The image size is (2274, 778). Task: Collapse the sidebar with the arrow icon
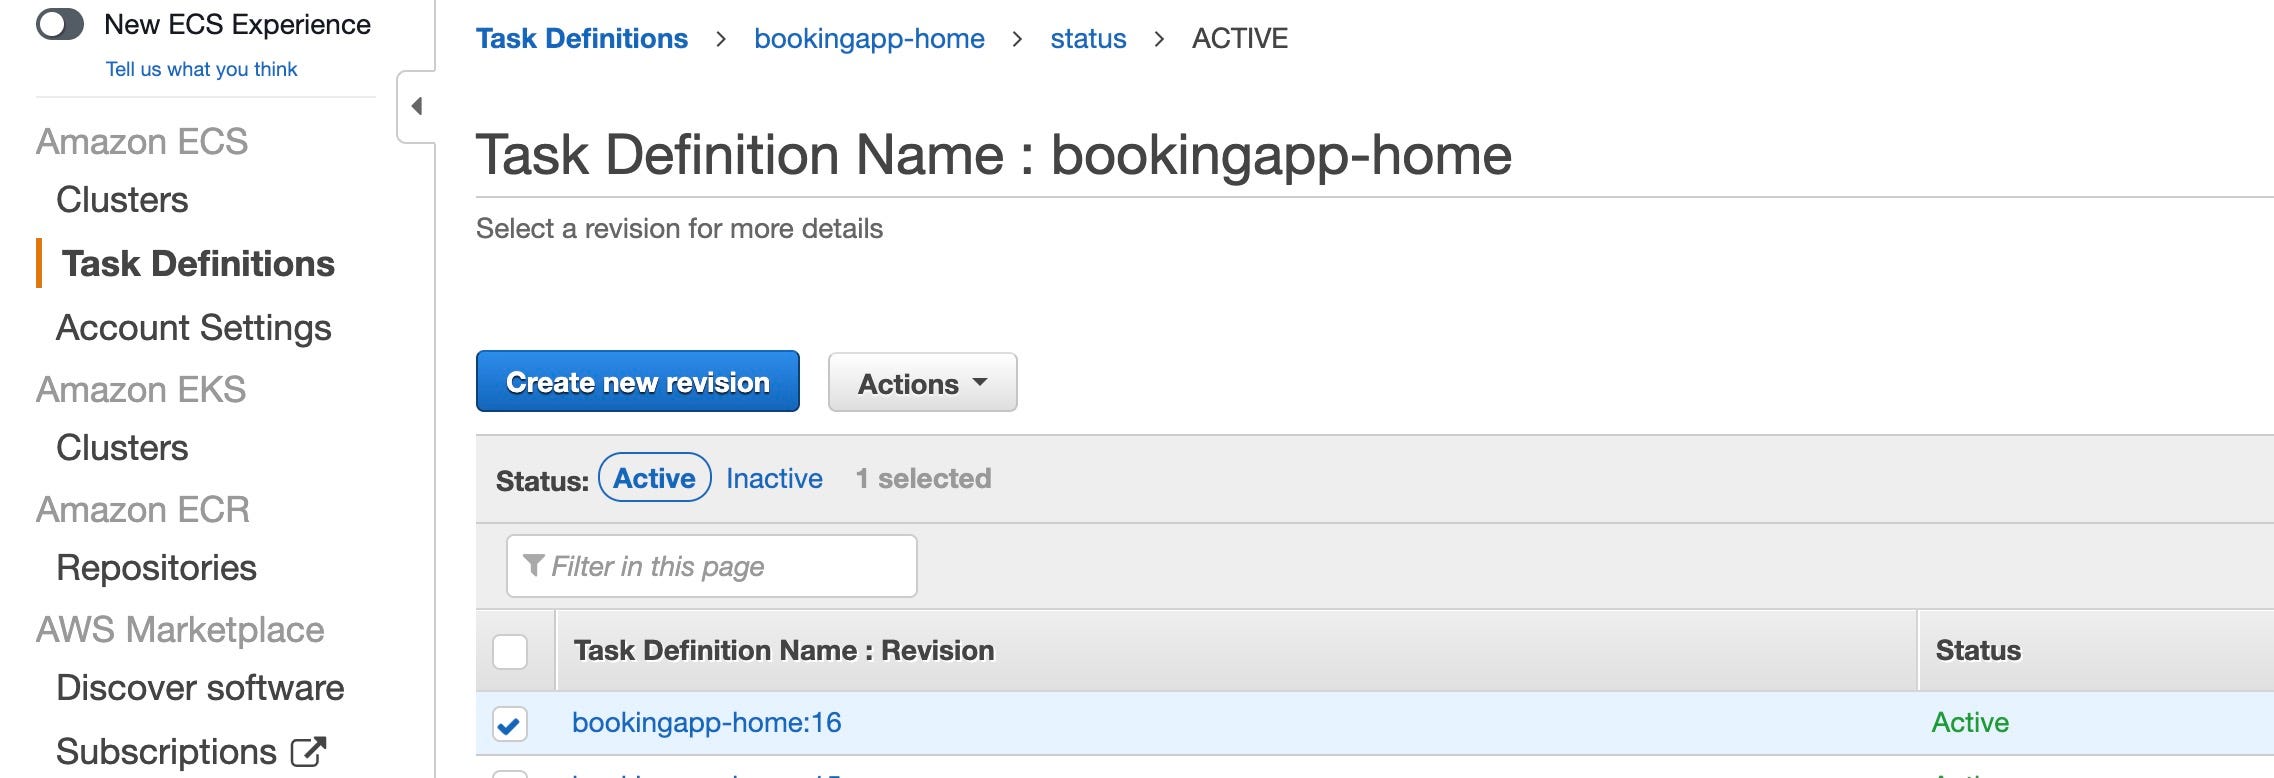[x=417, y=106]
